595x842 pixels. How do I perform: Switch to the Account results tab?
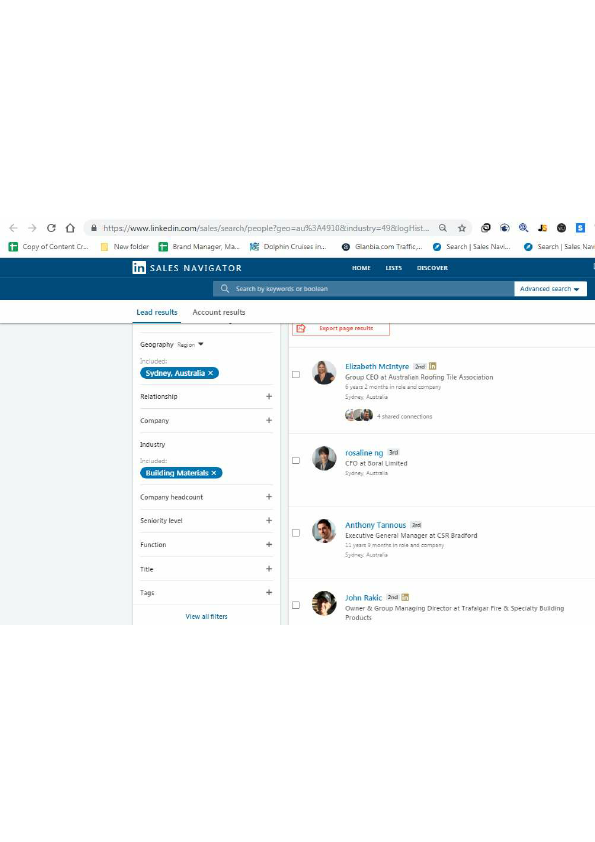[x=219, y=312]
